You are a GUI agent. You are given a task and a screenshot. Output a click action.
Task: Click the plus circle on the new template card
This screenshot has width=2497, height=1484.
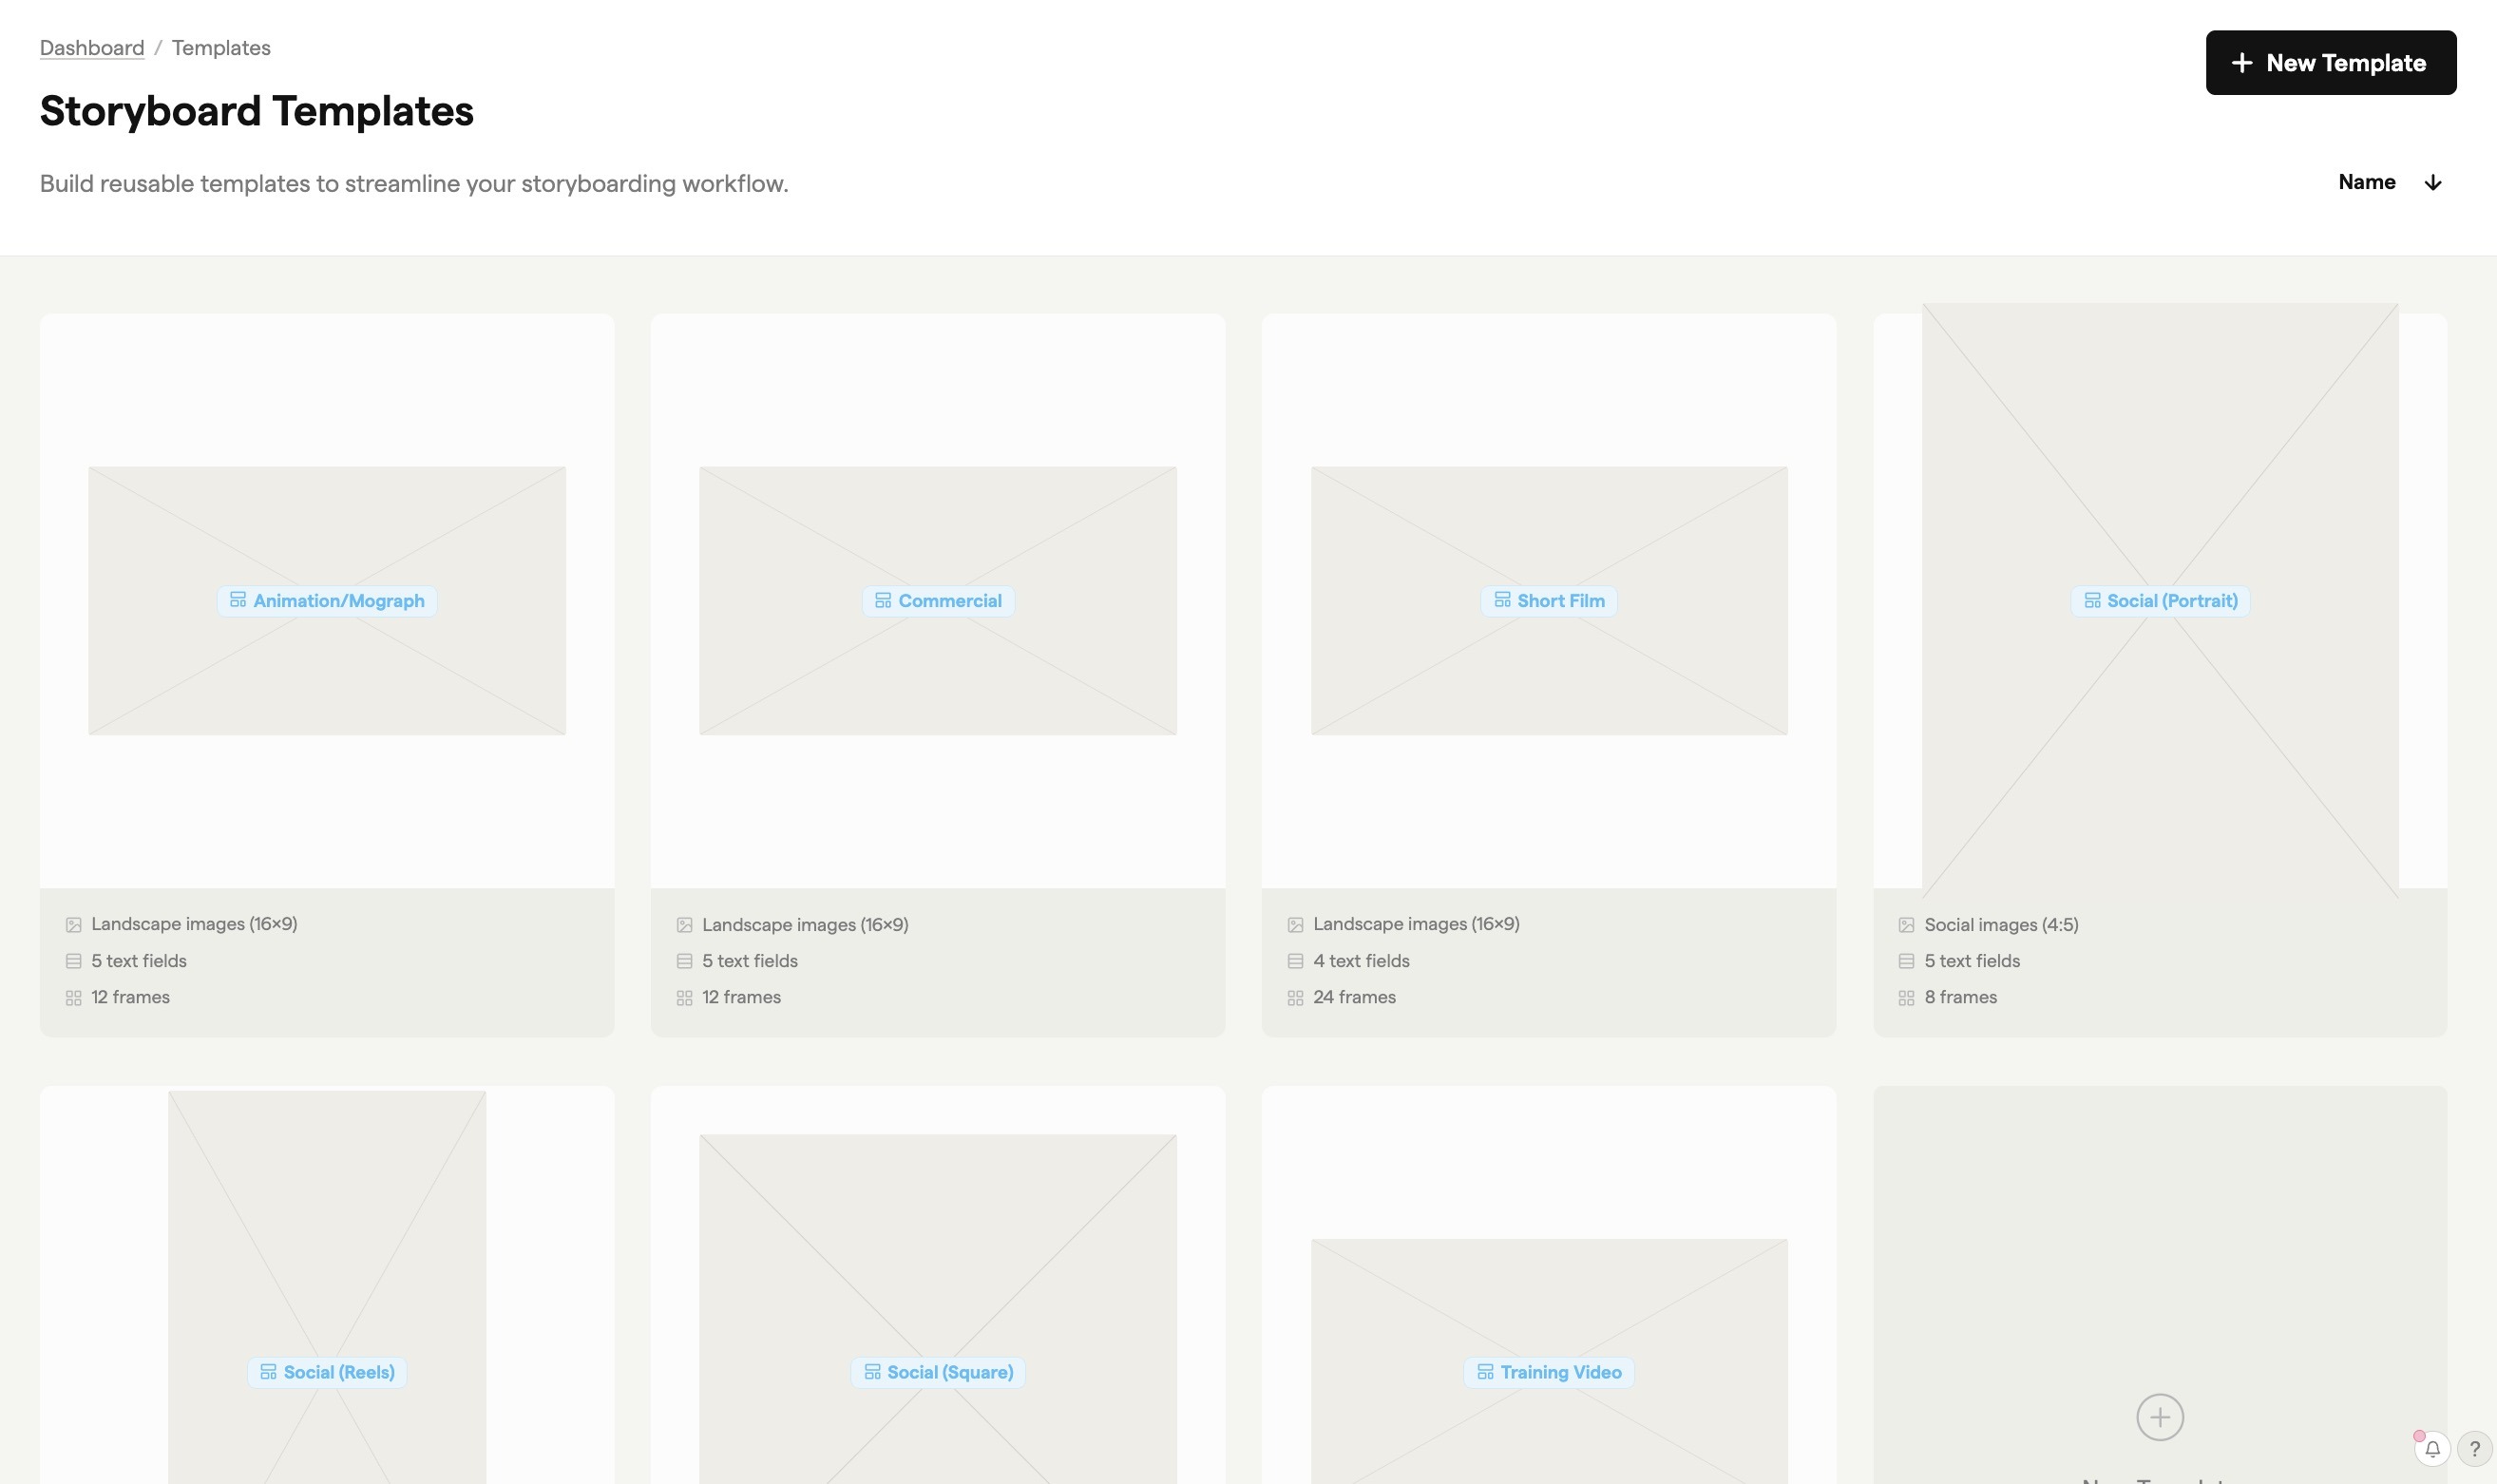[2159, 1416]
